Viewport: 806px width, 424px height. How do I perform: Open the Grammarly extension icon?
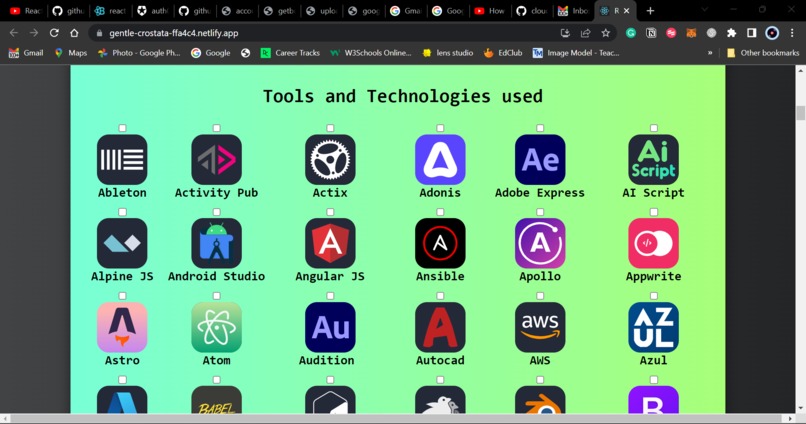click(x=631, y=33)
